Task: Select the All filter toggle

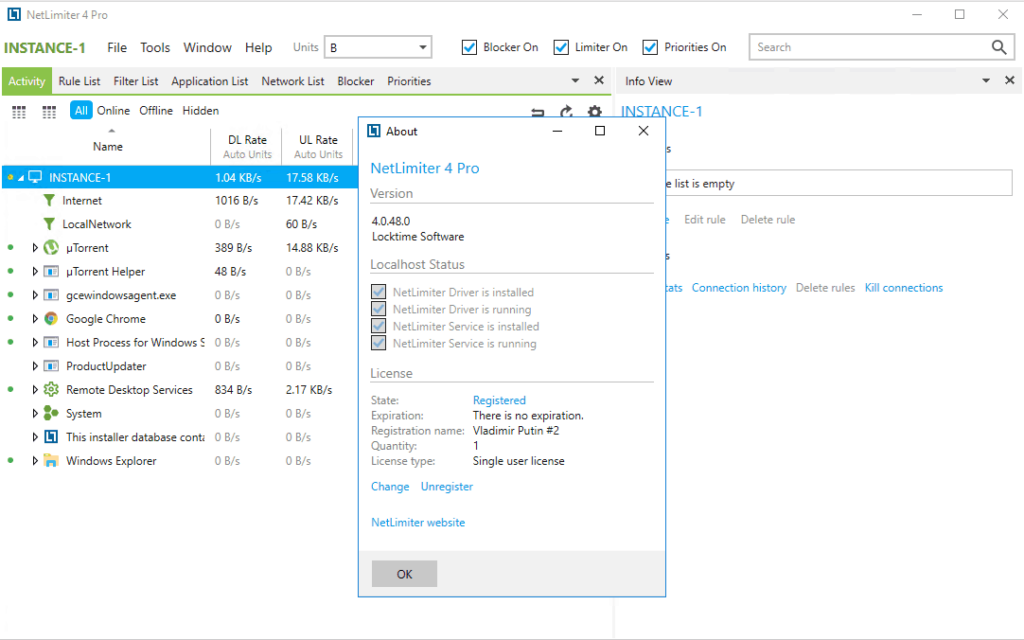Action: pos(81,110)
